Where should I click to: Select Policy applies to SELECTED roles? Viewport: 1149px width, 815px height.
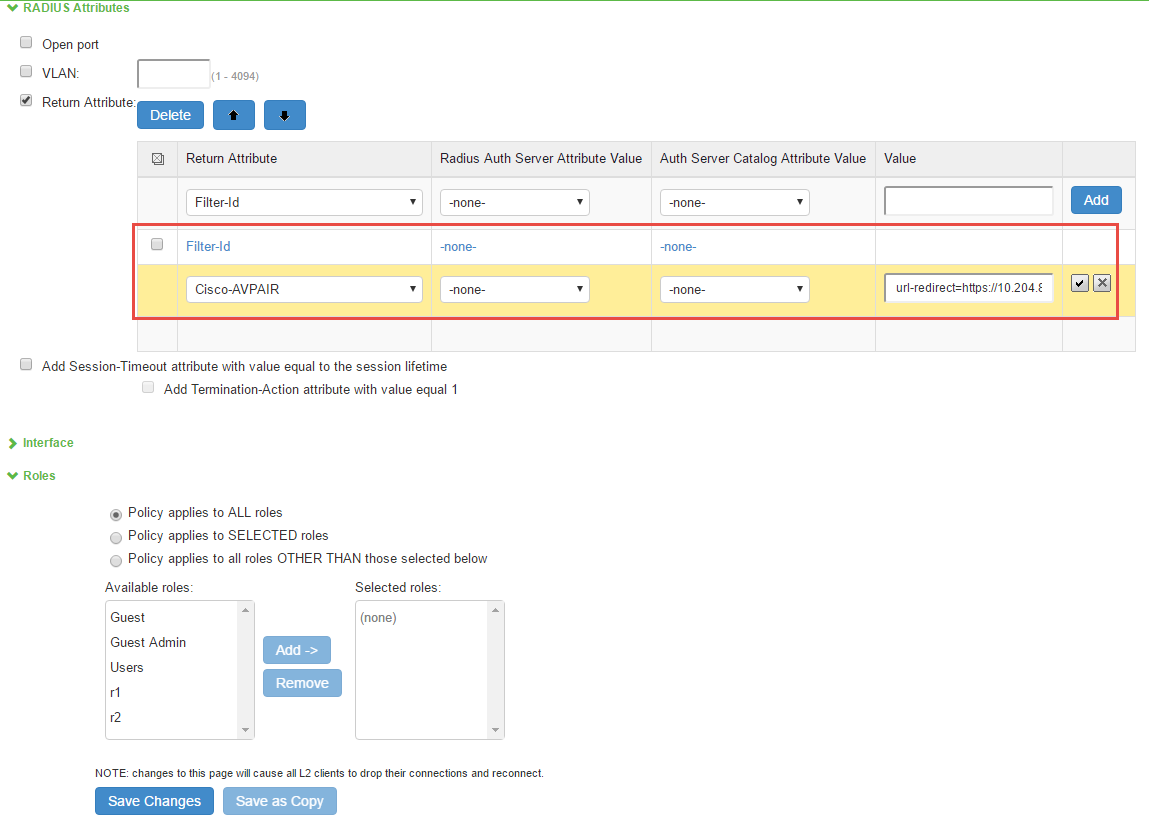tap(116, 538)
